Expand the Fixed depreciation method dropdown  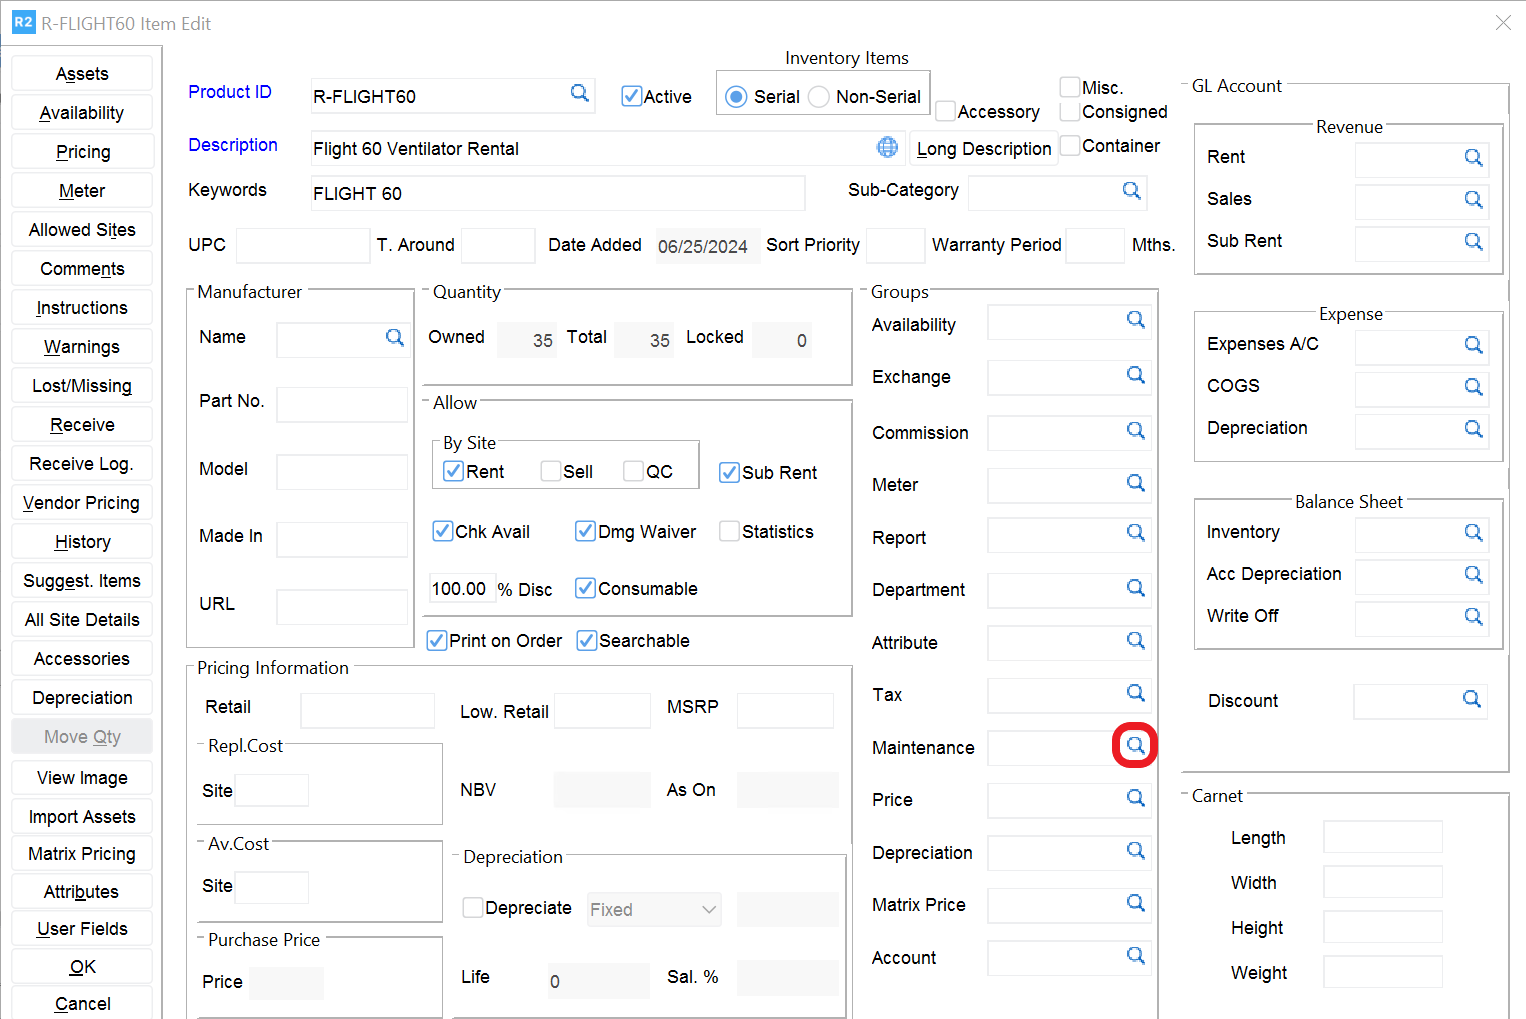coord(654,909)
